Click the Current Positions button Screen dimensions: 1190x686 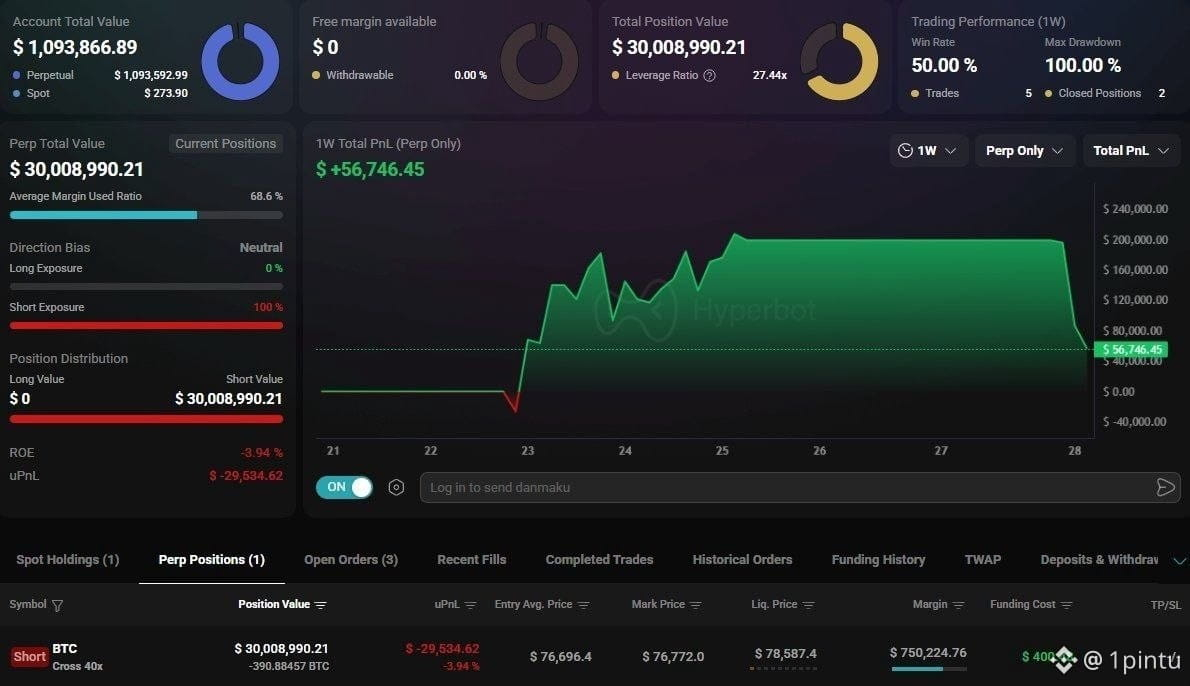pos(225,143)
